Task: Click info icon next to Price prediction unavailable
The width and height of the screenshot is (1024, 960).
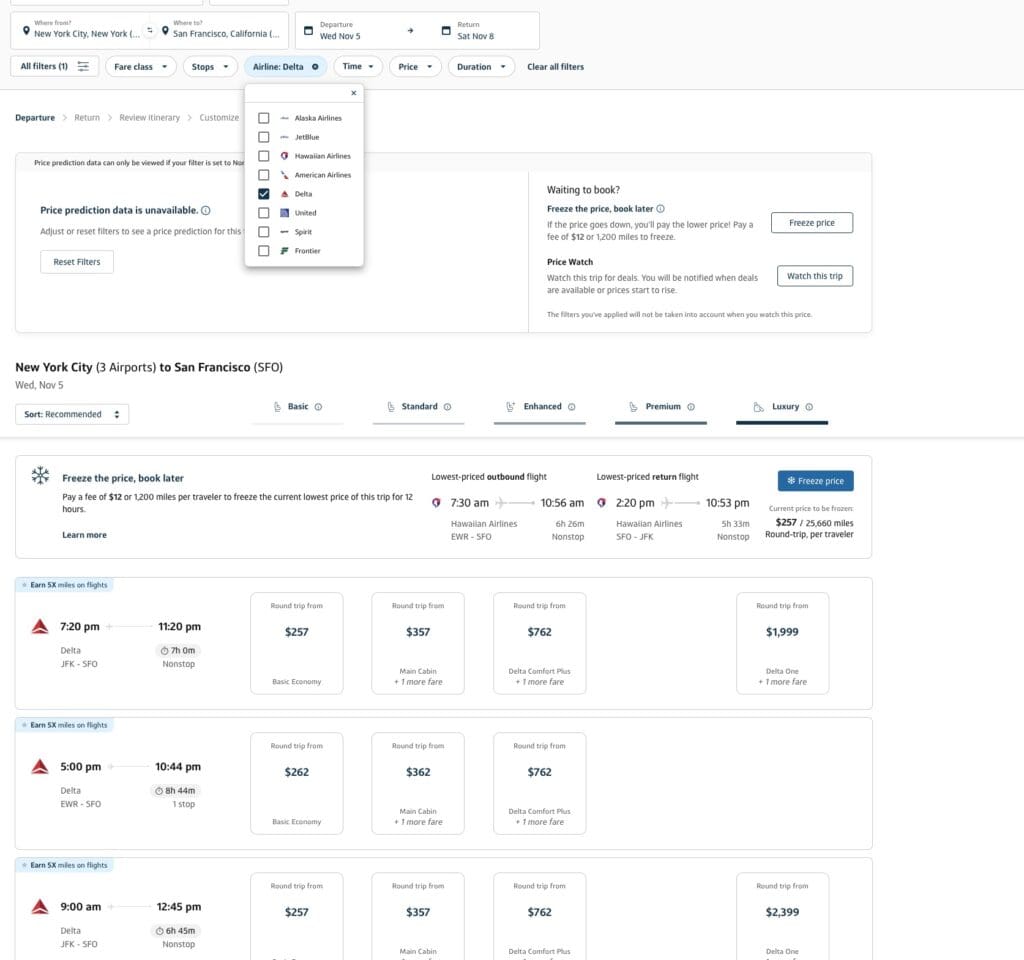Action: (206, 210)
